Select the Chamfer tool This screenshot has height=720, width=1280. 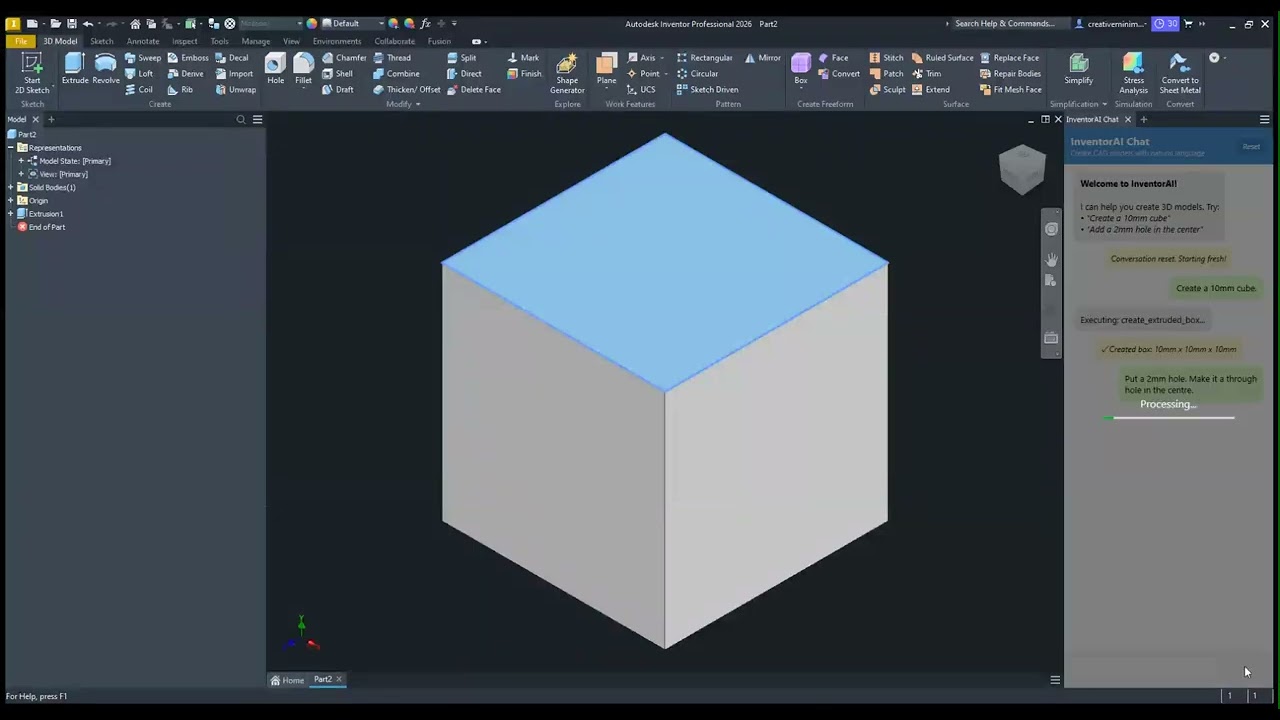point(344,58)
